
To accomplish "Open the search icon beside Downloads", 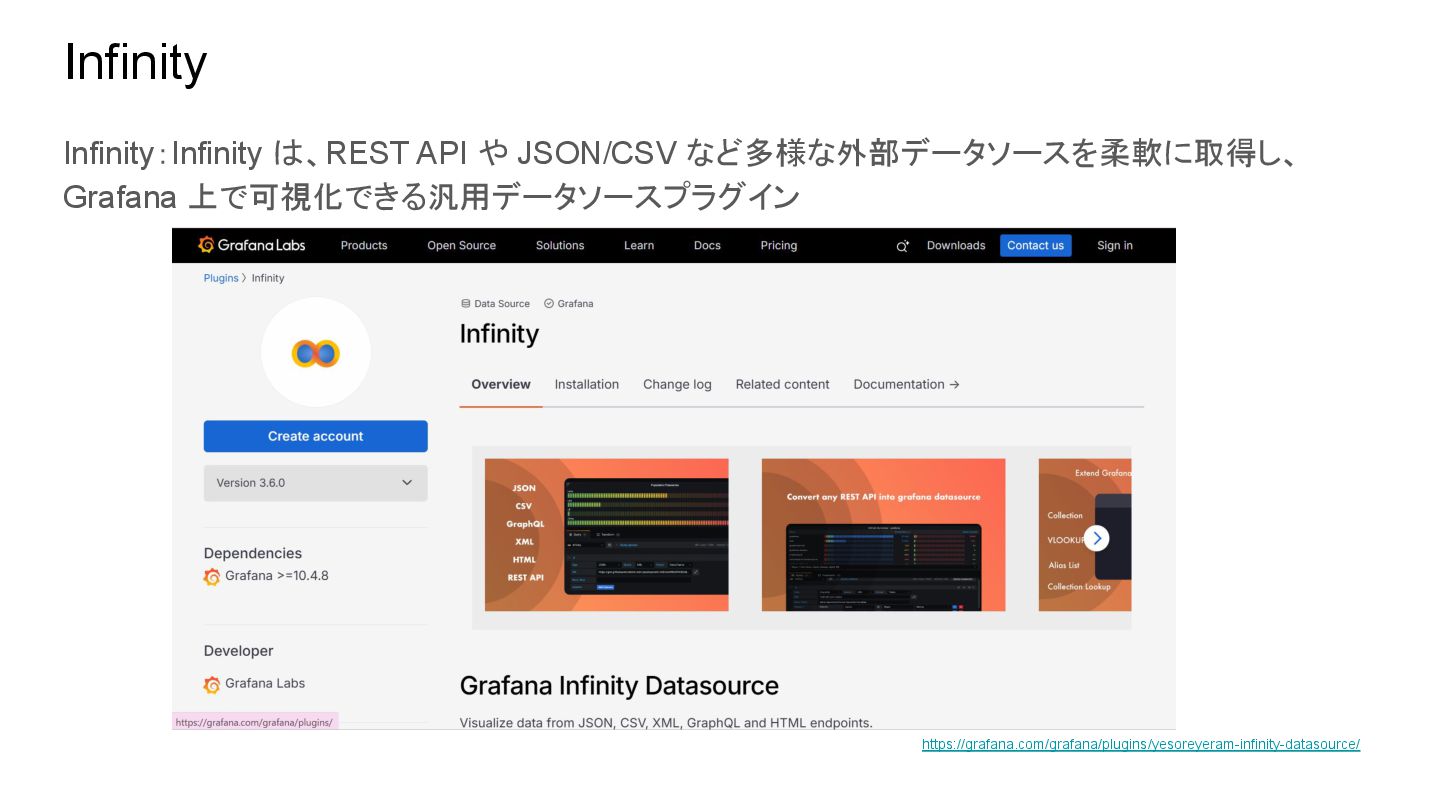I will pyautogui.click(x=902, y=246).
